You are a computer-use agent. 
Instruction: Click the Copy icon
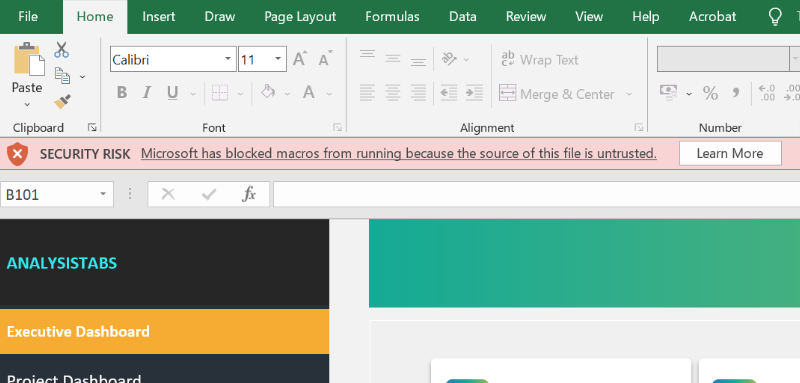tap(62, 75)
